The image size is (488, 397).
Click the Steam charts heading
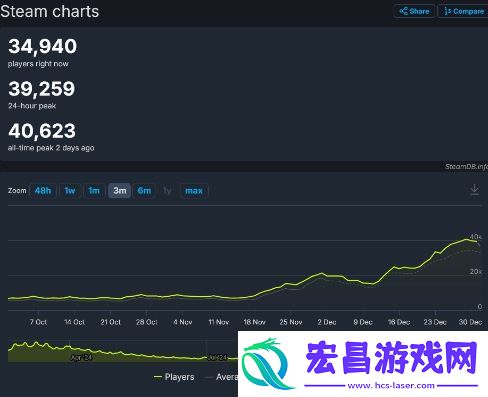[50, 12]
